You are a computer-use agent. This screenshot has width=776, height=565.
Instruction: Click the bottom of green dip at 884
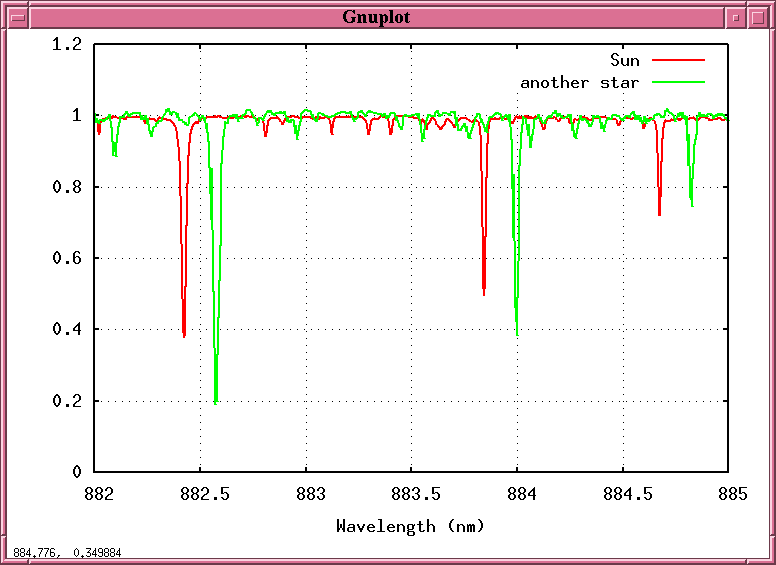point(517,335)
